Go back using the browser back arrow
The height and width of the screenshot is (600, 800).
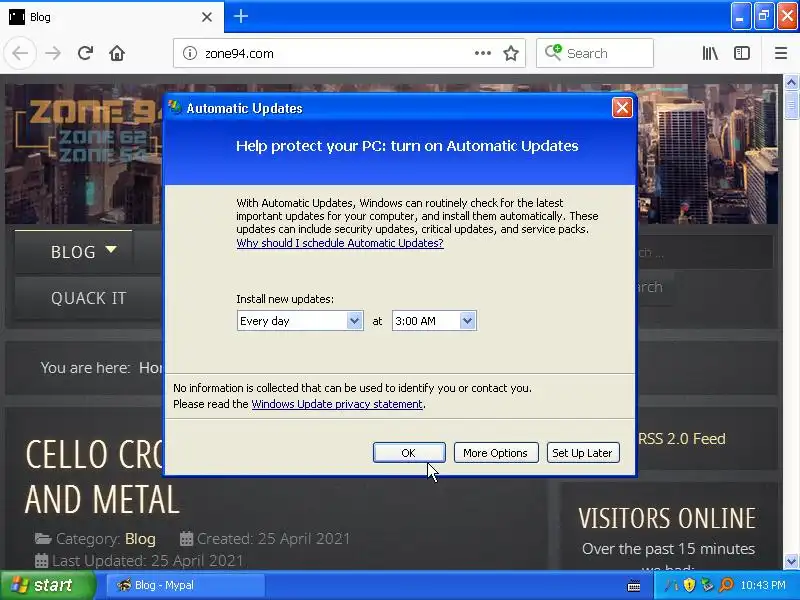(x=20, y=53)
